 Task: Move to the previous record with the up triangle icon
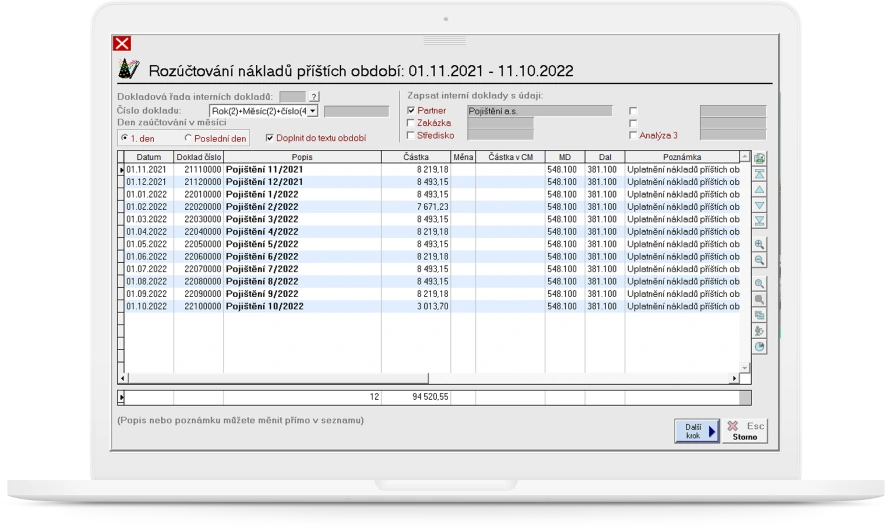pyautogui.click(x=760, y=190)
